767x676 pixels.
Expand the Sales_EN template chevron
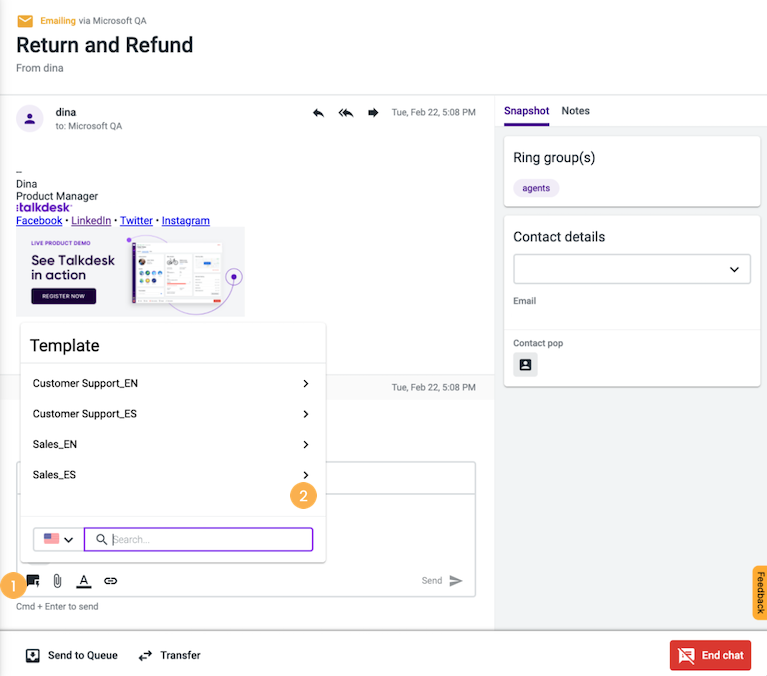click(306, 444)
